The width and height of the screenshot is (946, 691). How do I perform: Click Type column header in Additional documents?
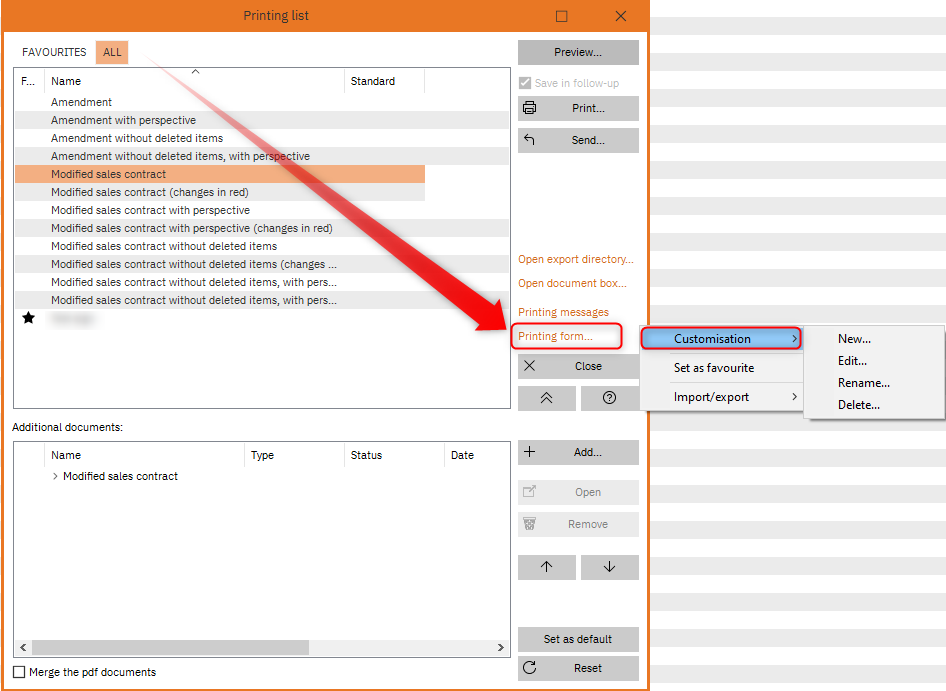[294, 455]
